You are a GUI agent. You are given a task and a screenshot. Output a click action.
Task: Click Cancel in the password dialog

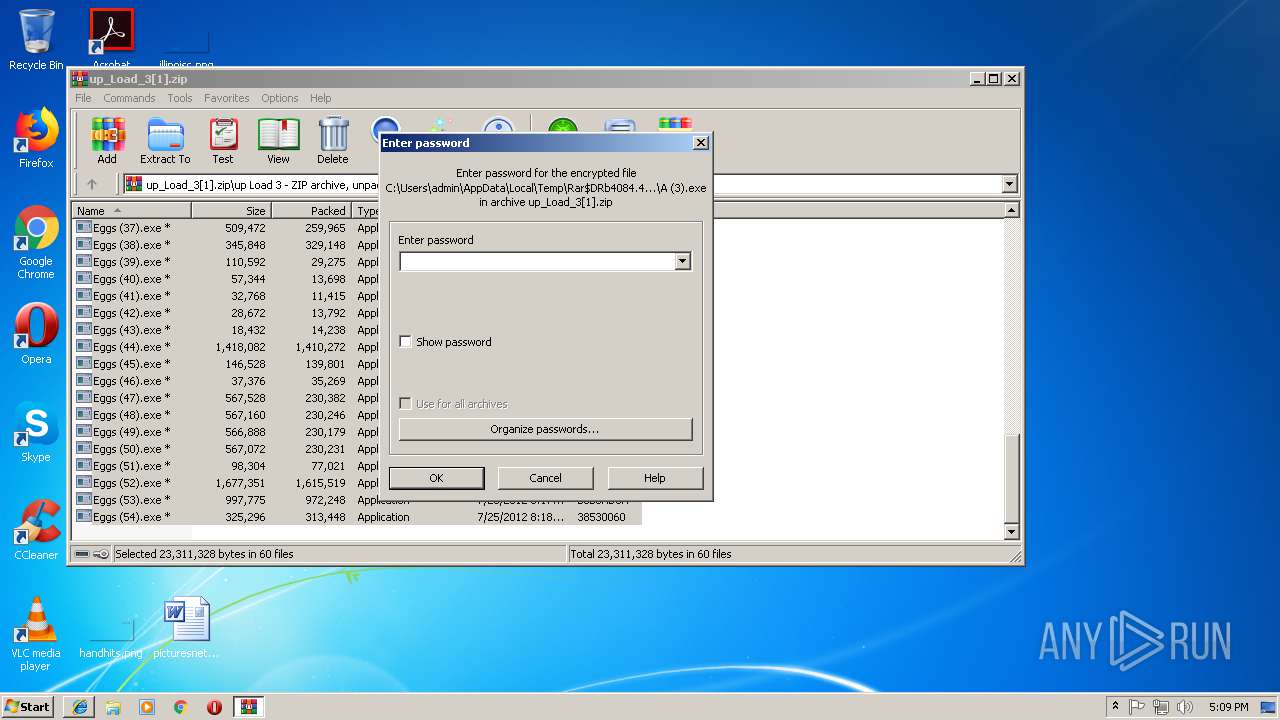(545, 478)
